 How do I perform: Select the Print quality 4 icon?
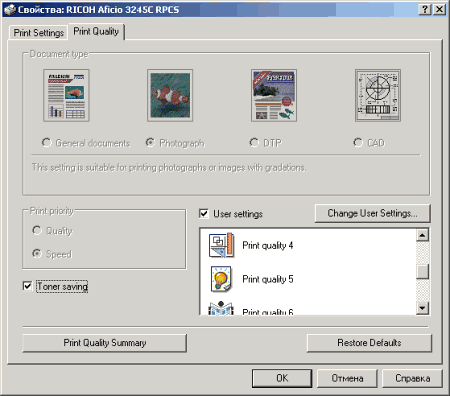point(221,245)
